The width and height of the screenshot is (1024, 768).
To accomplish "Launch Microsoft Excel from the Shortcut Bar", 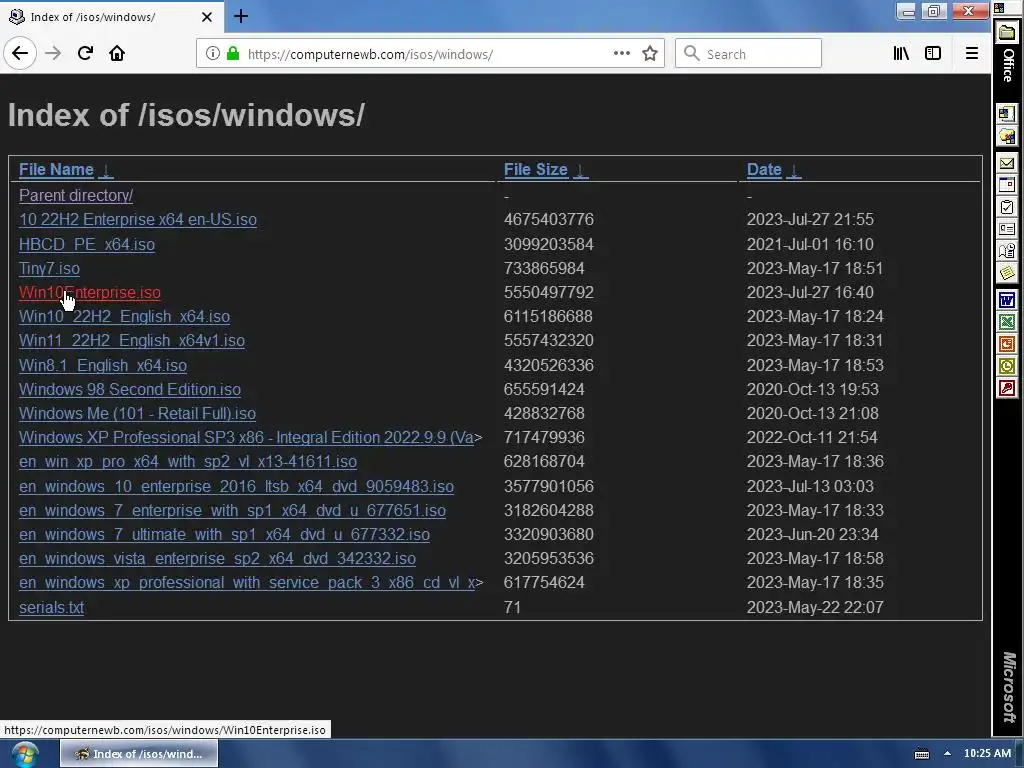I will pyautogui.click(x=1007, y=322).
